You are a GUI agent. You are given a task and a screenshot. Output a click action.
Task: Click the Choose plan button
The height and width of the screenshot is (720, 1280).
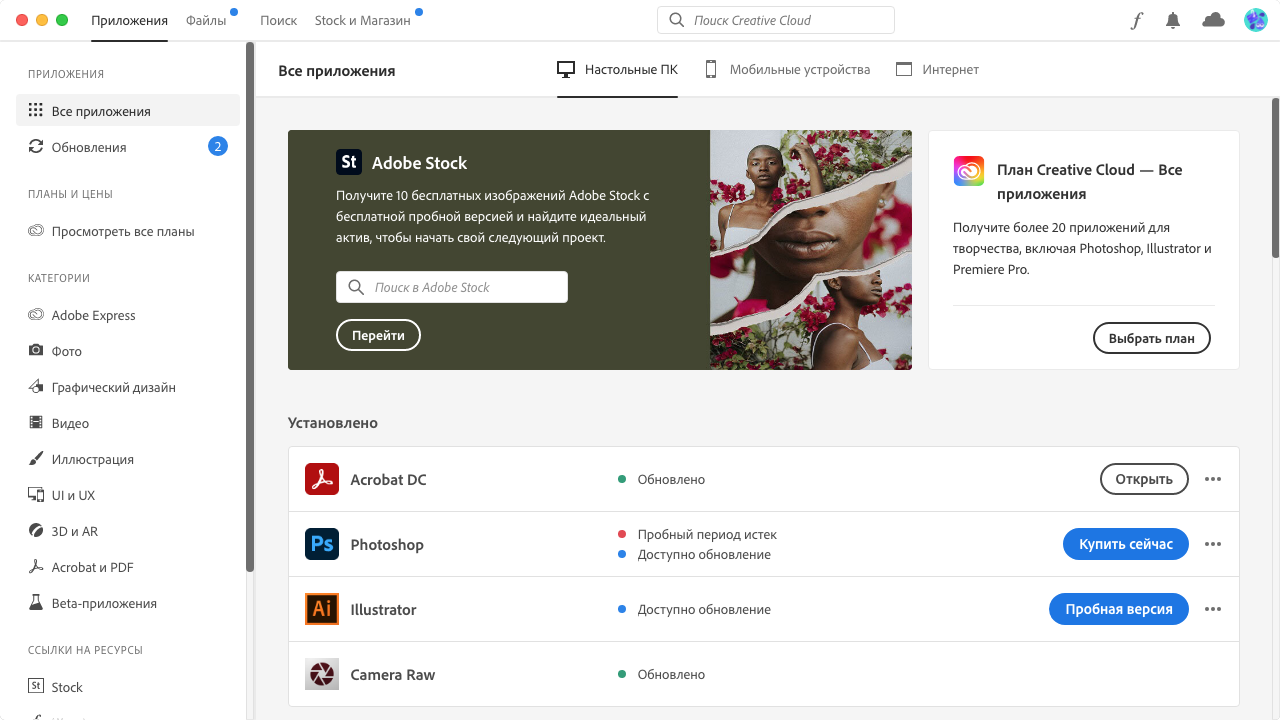click(x=1151, y=338)
